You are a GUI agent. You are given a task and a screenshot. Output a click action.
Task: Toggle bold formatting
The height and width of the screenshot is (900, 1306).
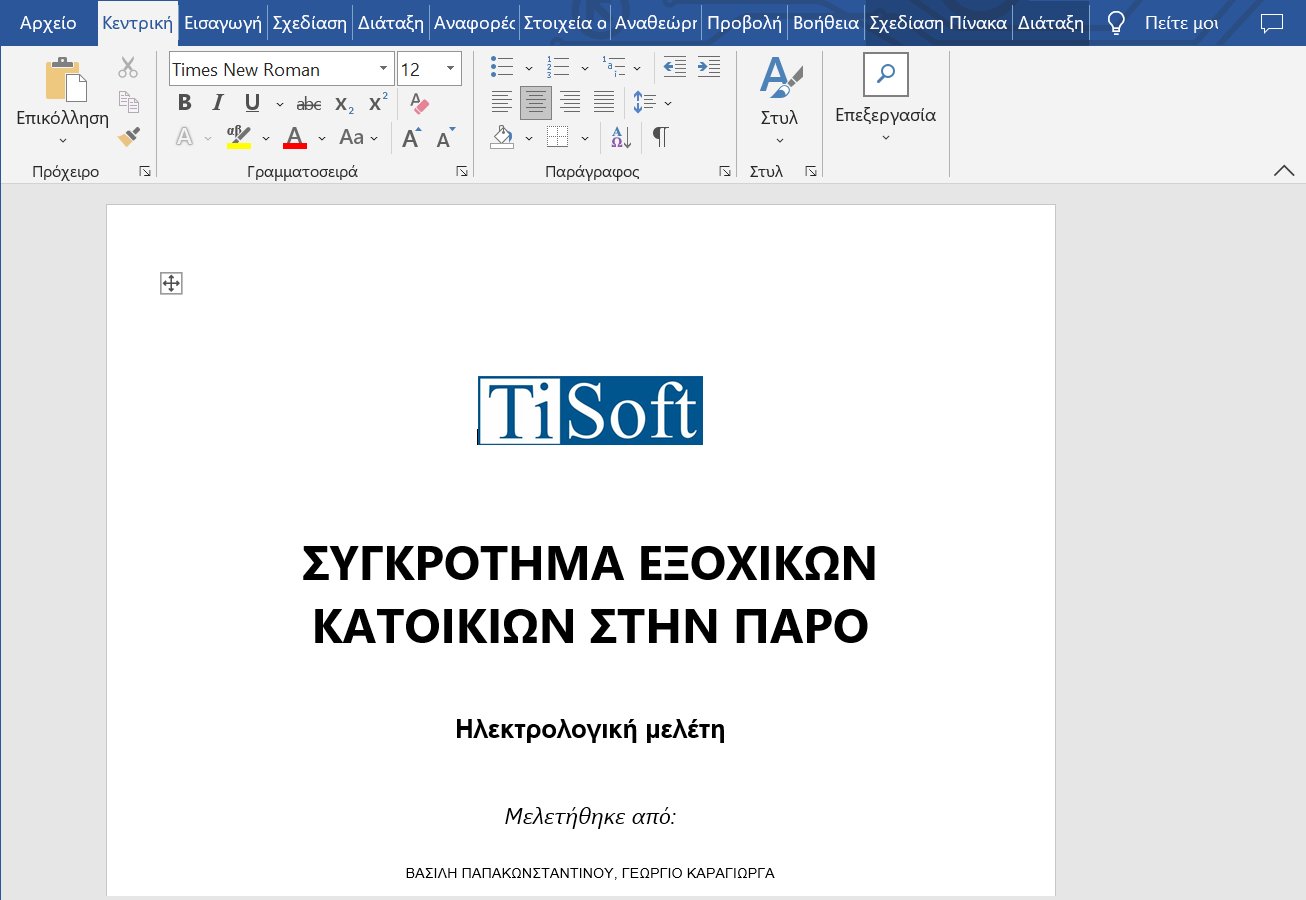(x=184, y=103)
